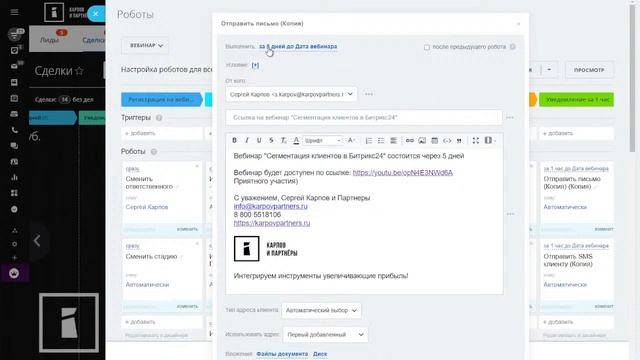Insert a hyperlink in email body
This screenshot has height=360, width=640.
(409, 140)
